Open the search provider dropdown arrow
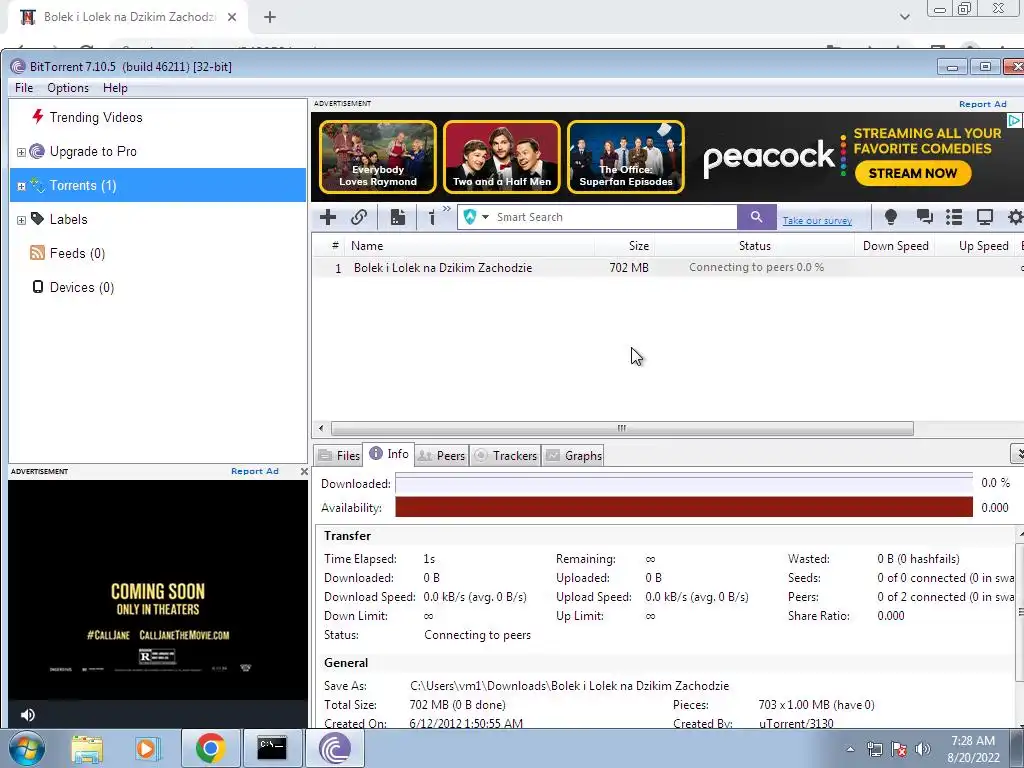Screen dimensions: 1024x768 coord(485,217)
